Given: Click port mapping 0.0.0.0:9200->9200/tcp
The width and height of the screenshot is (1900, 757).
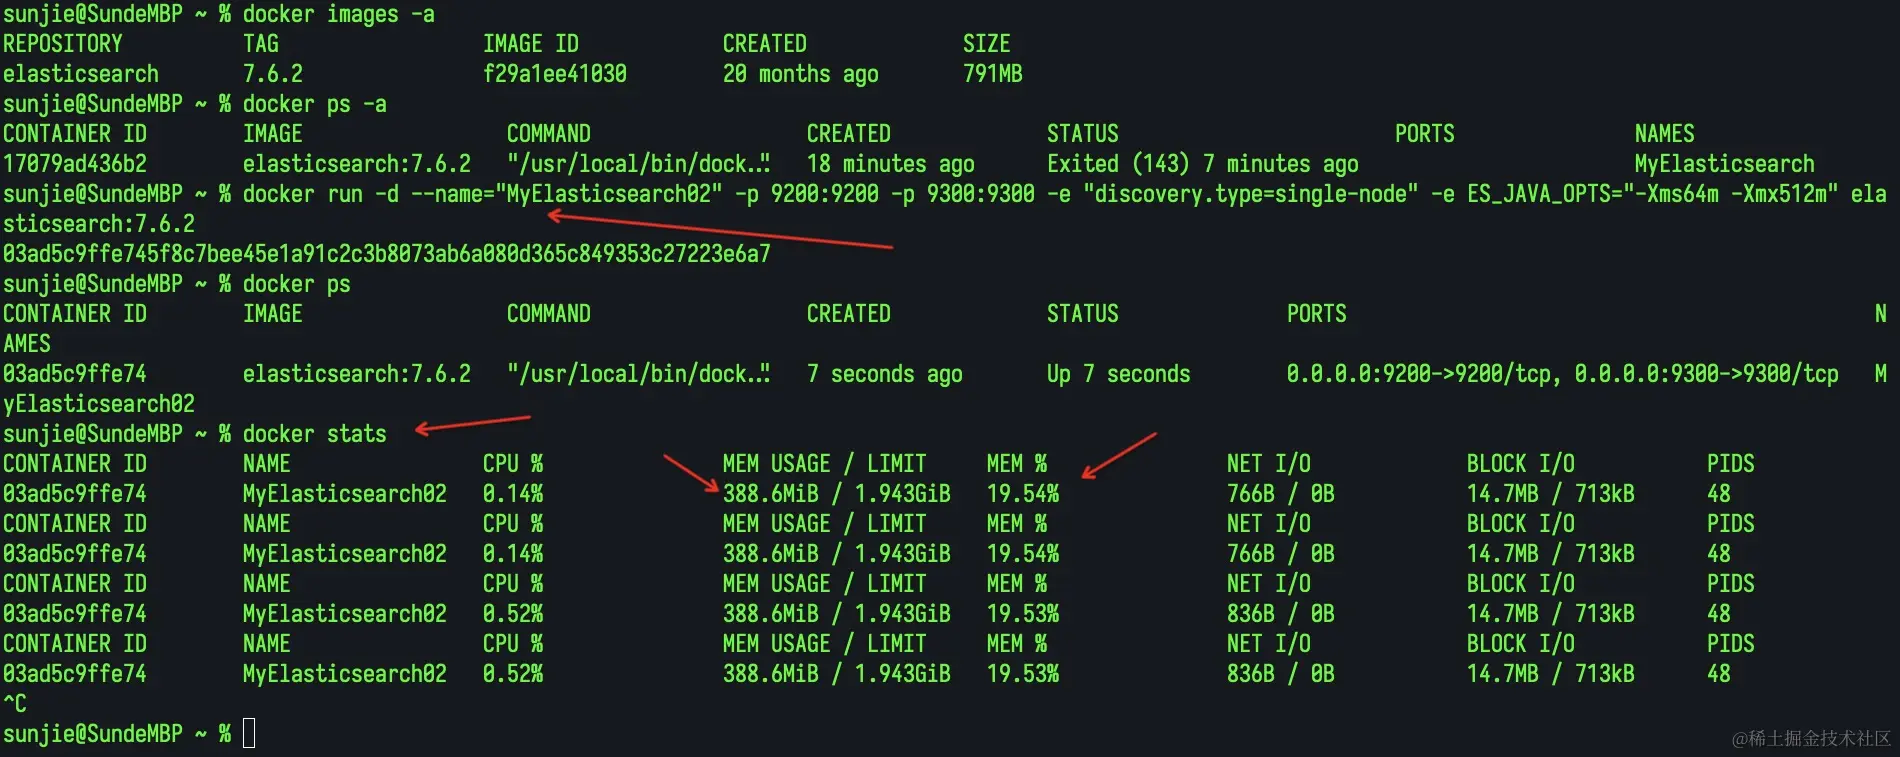Looking at the screenshot, I should coord(1418,374).
